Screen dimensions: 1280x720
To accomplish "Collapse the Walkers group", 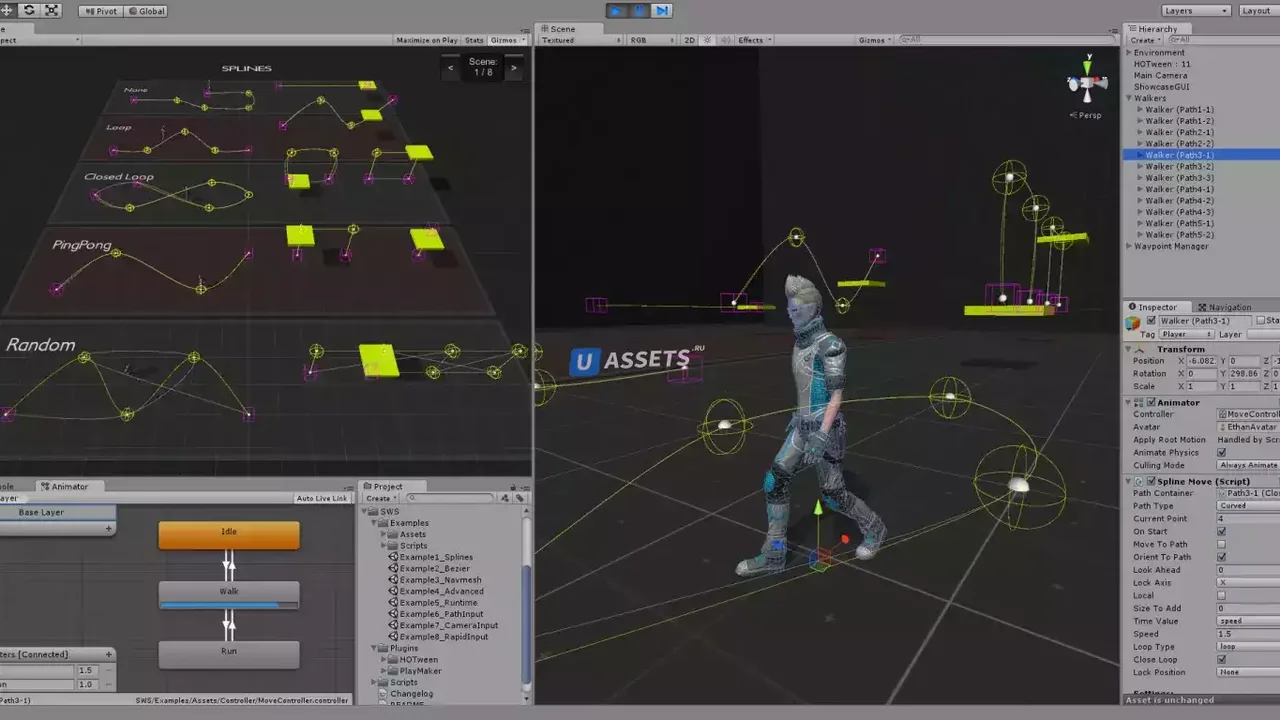I will click(1130, 98).
